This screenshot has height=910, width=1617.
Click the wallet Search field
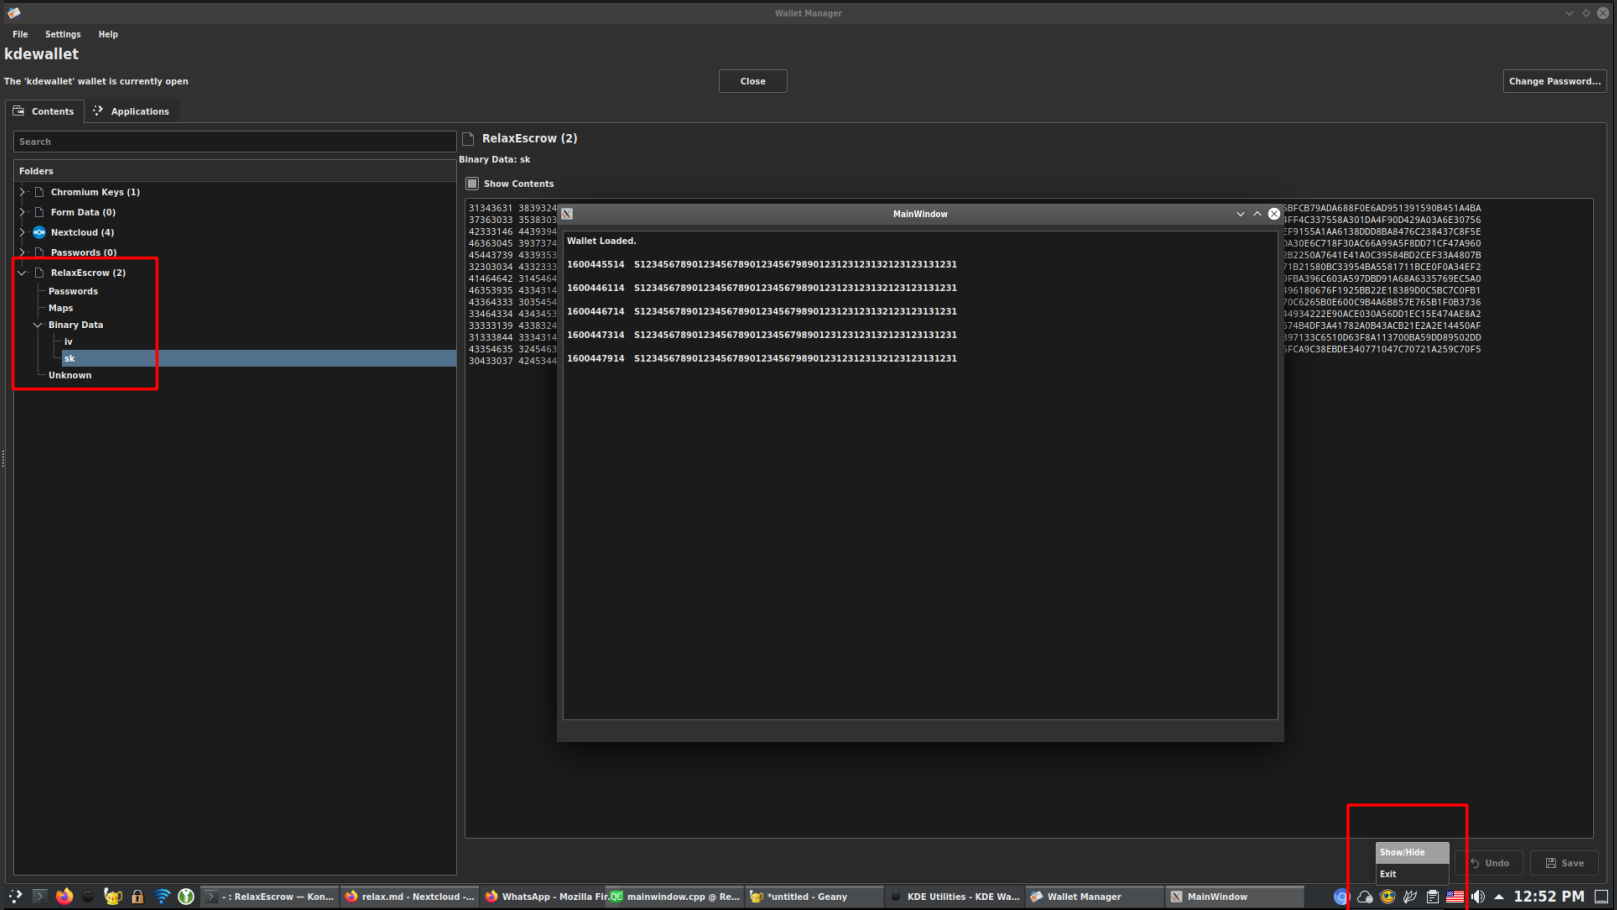tap(234, 142)
